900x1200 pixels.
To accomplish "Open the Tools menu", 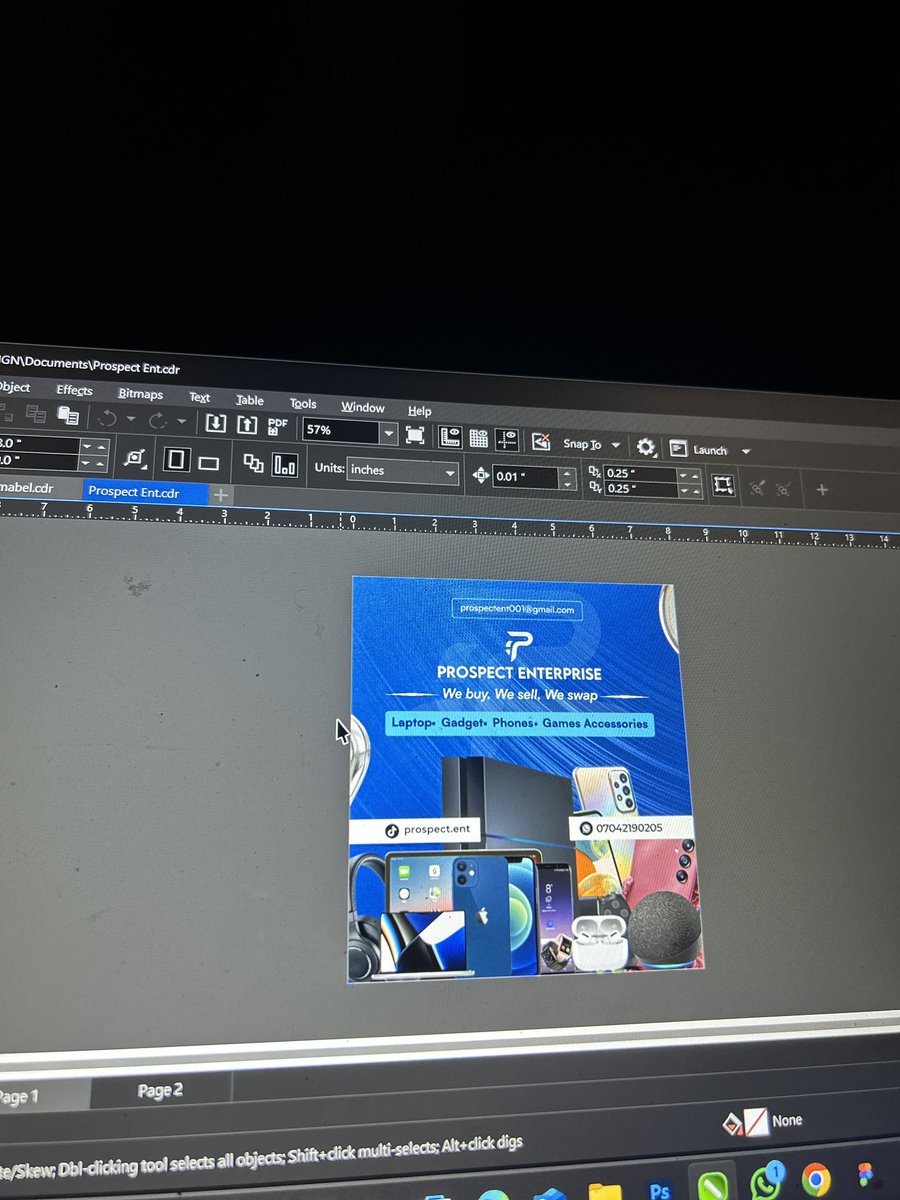I will click(x=303, y=403).
